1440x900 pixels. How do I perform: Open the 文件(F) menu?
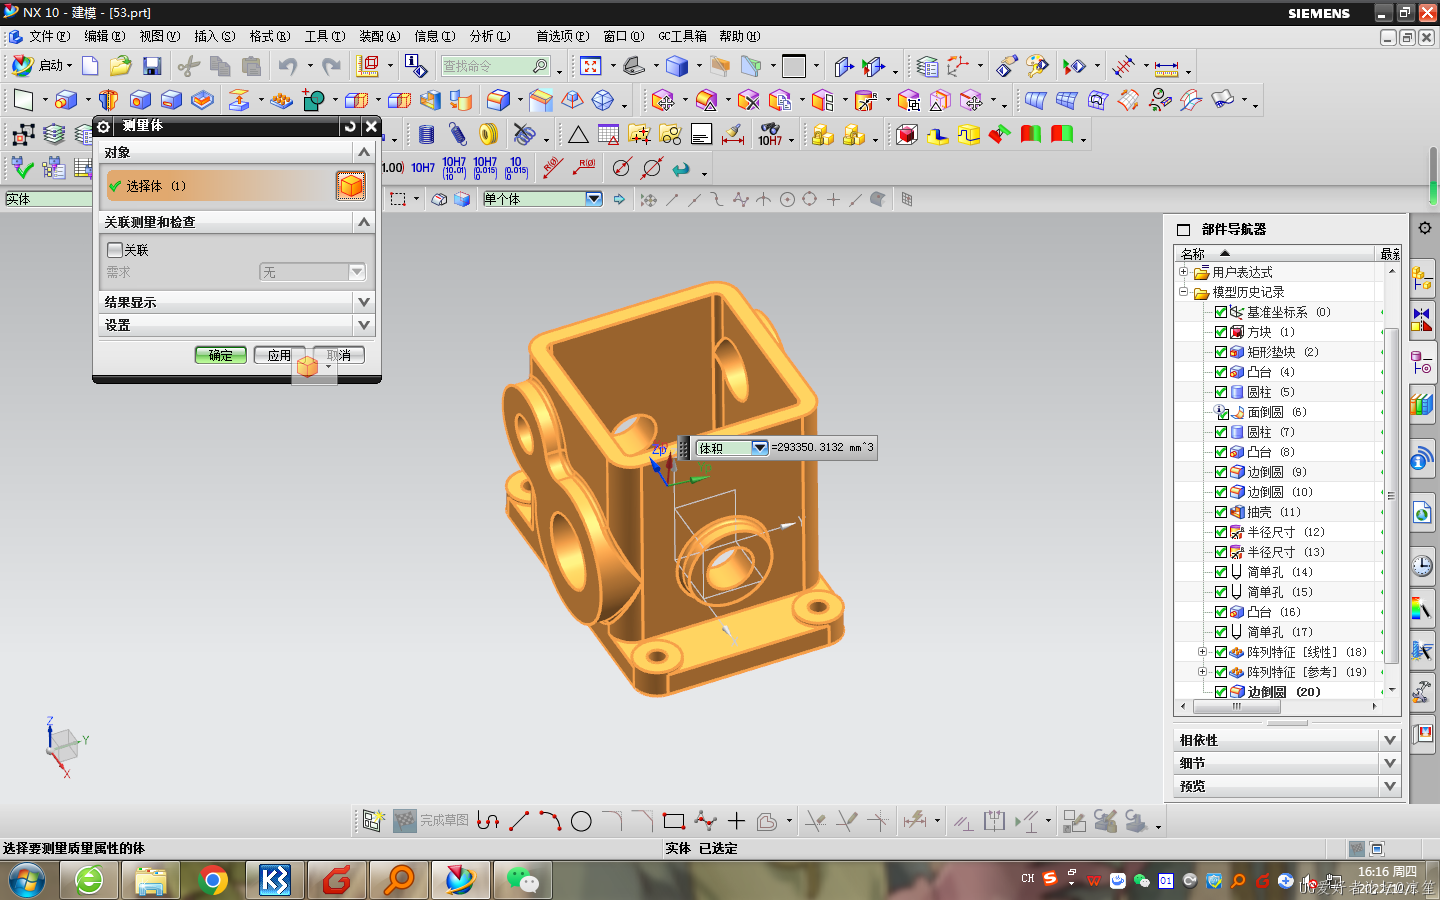pos(49,36)
